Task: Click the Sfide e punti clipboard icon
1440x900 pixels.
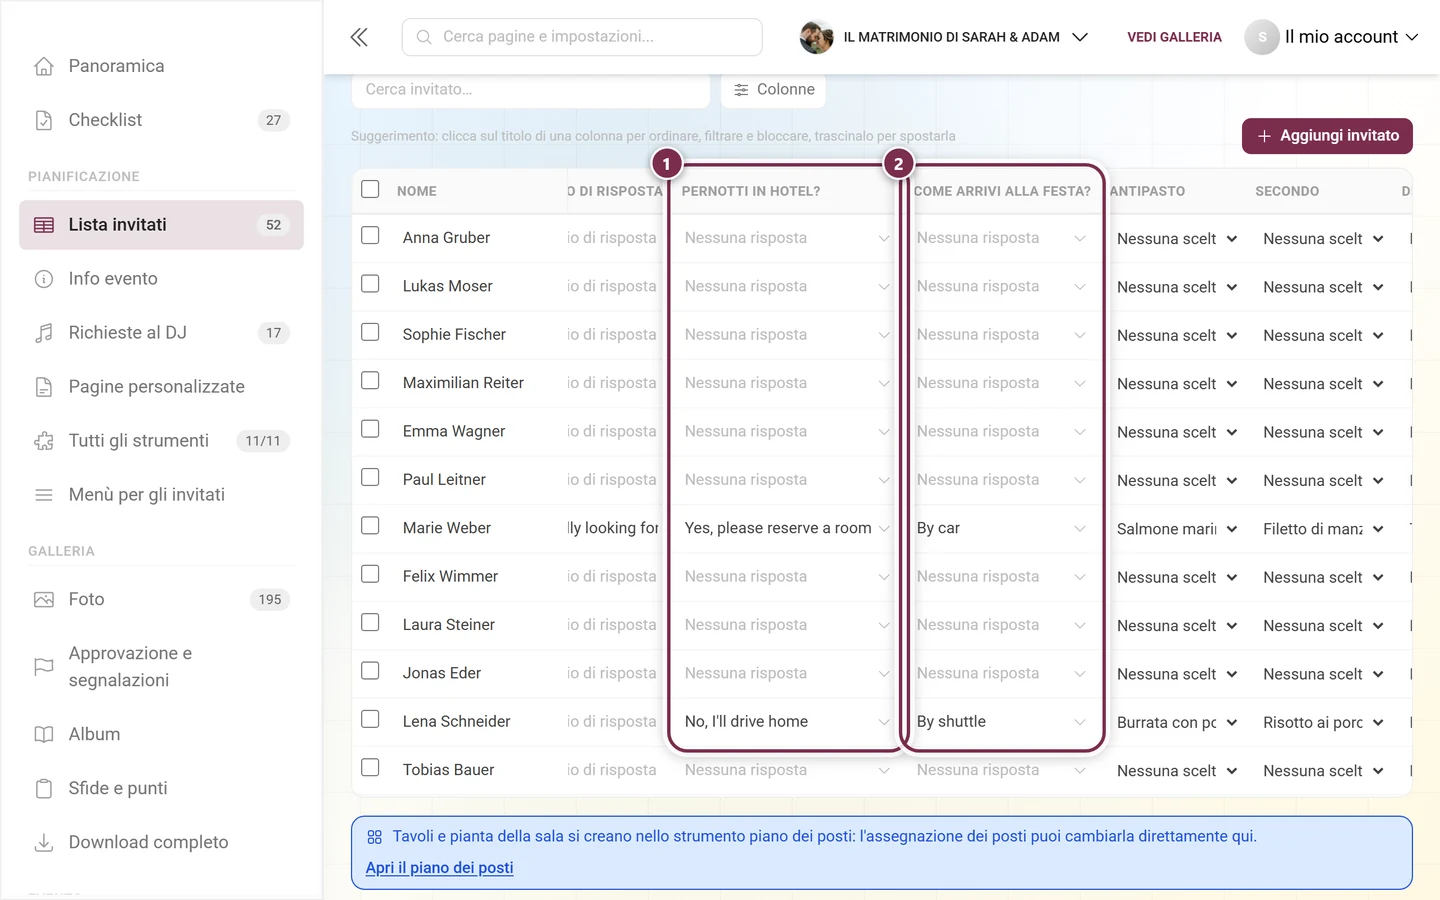Action: tap(44, 788)
